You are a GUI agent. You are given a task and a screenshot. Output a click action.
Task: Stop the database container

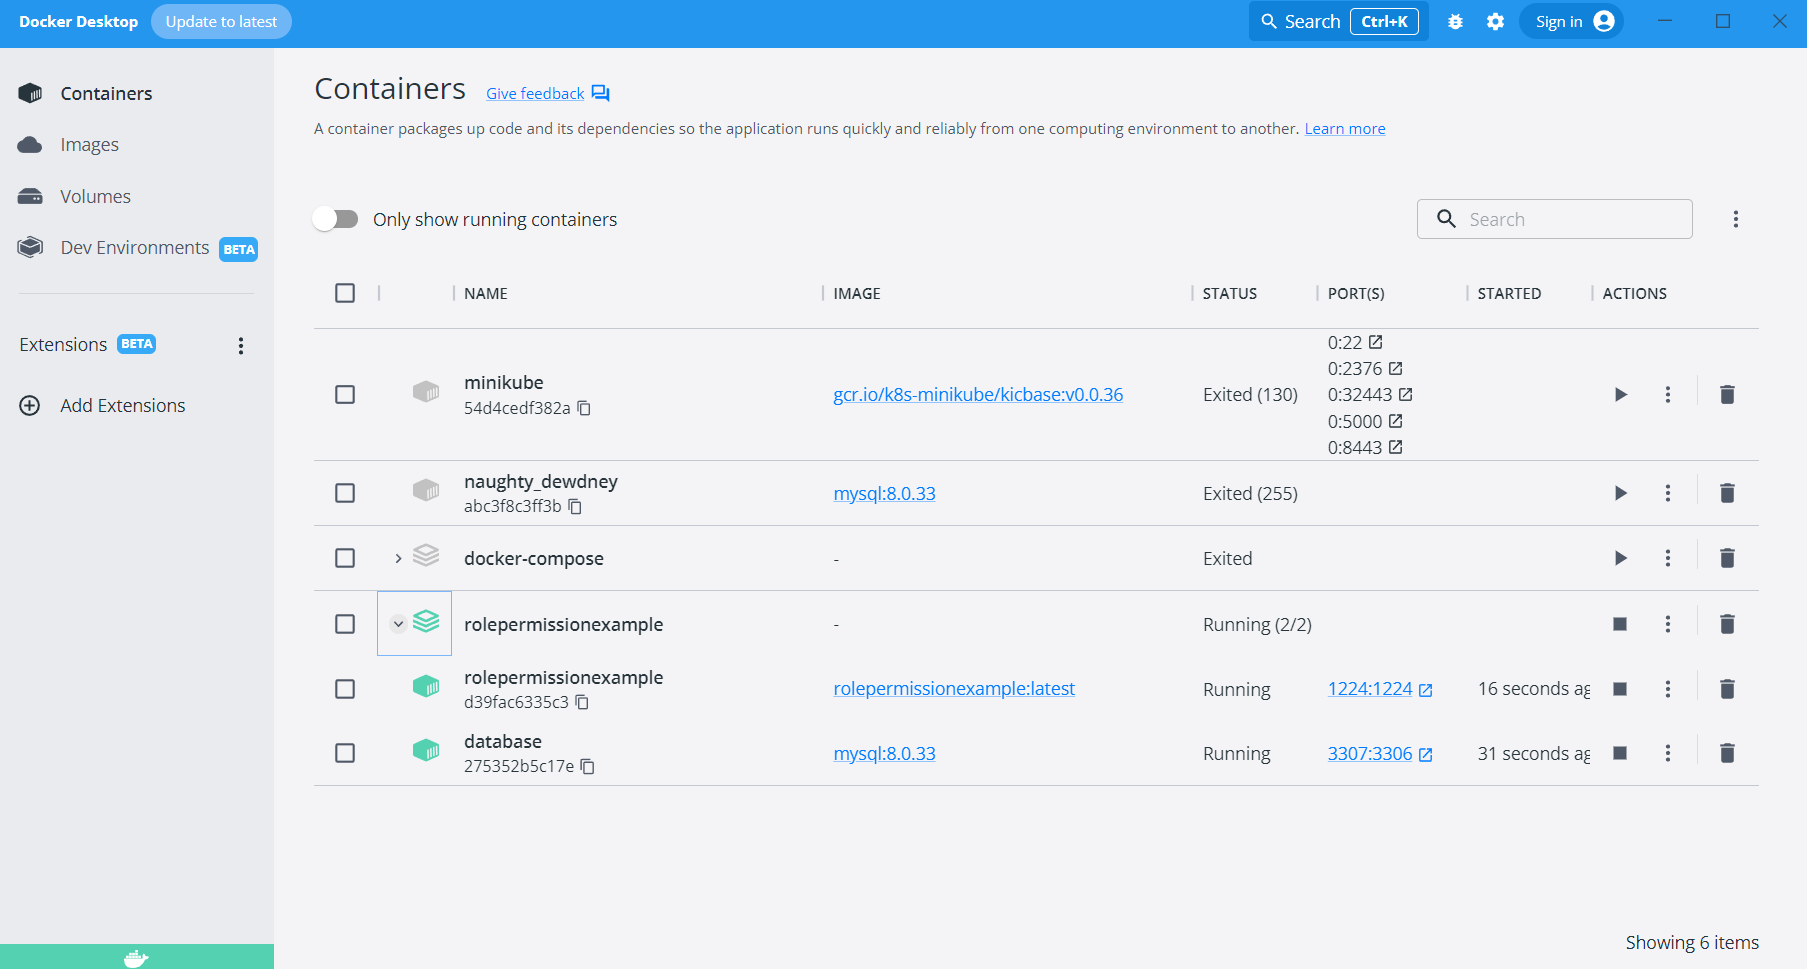[x=1620, y=753]
